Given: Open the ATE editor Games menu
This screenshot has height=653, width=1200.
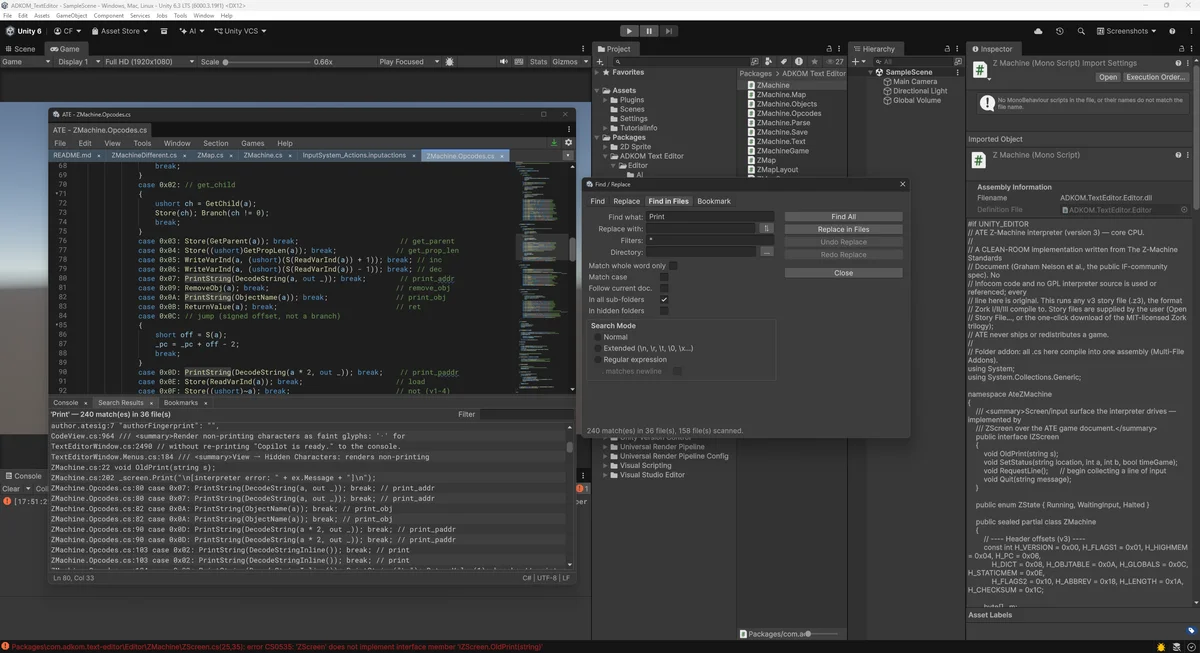Looking at the screenshot, I should coord(253,143).
